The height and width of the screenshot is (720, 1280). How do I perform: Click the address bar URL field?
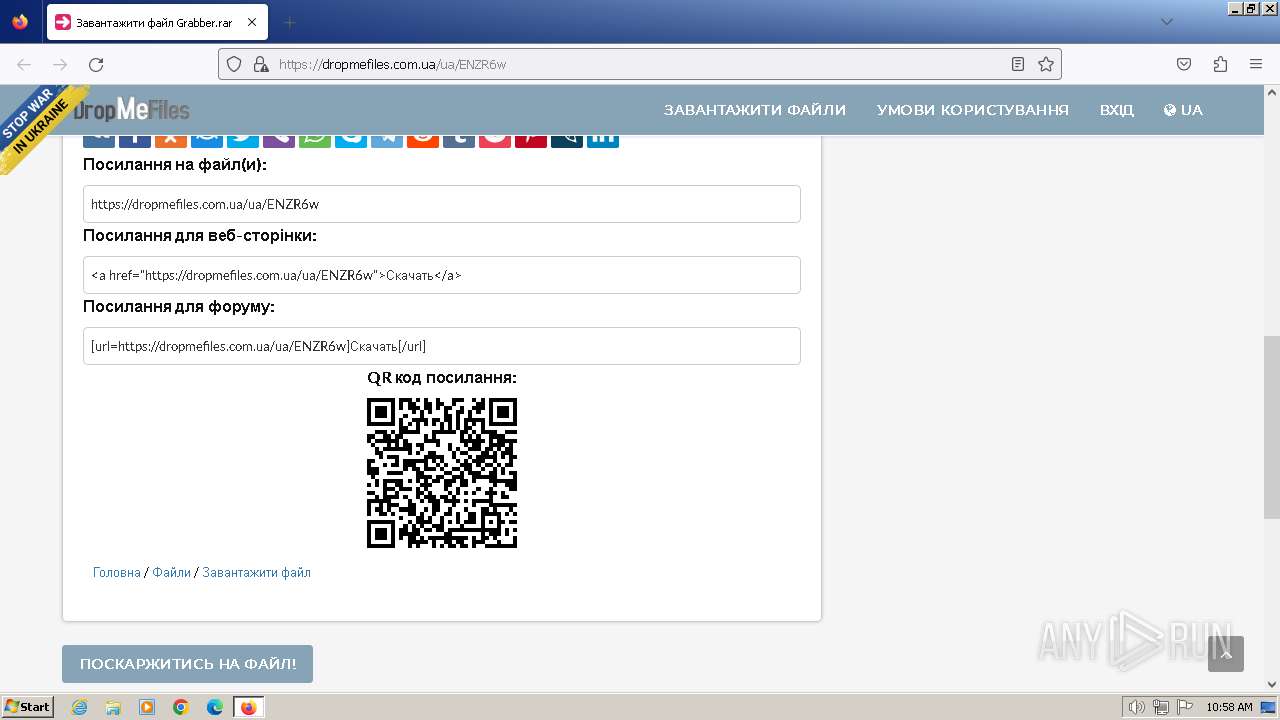click(x=640, y=64)
